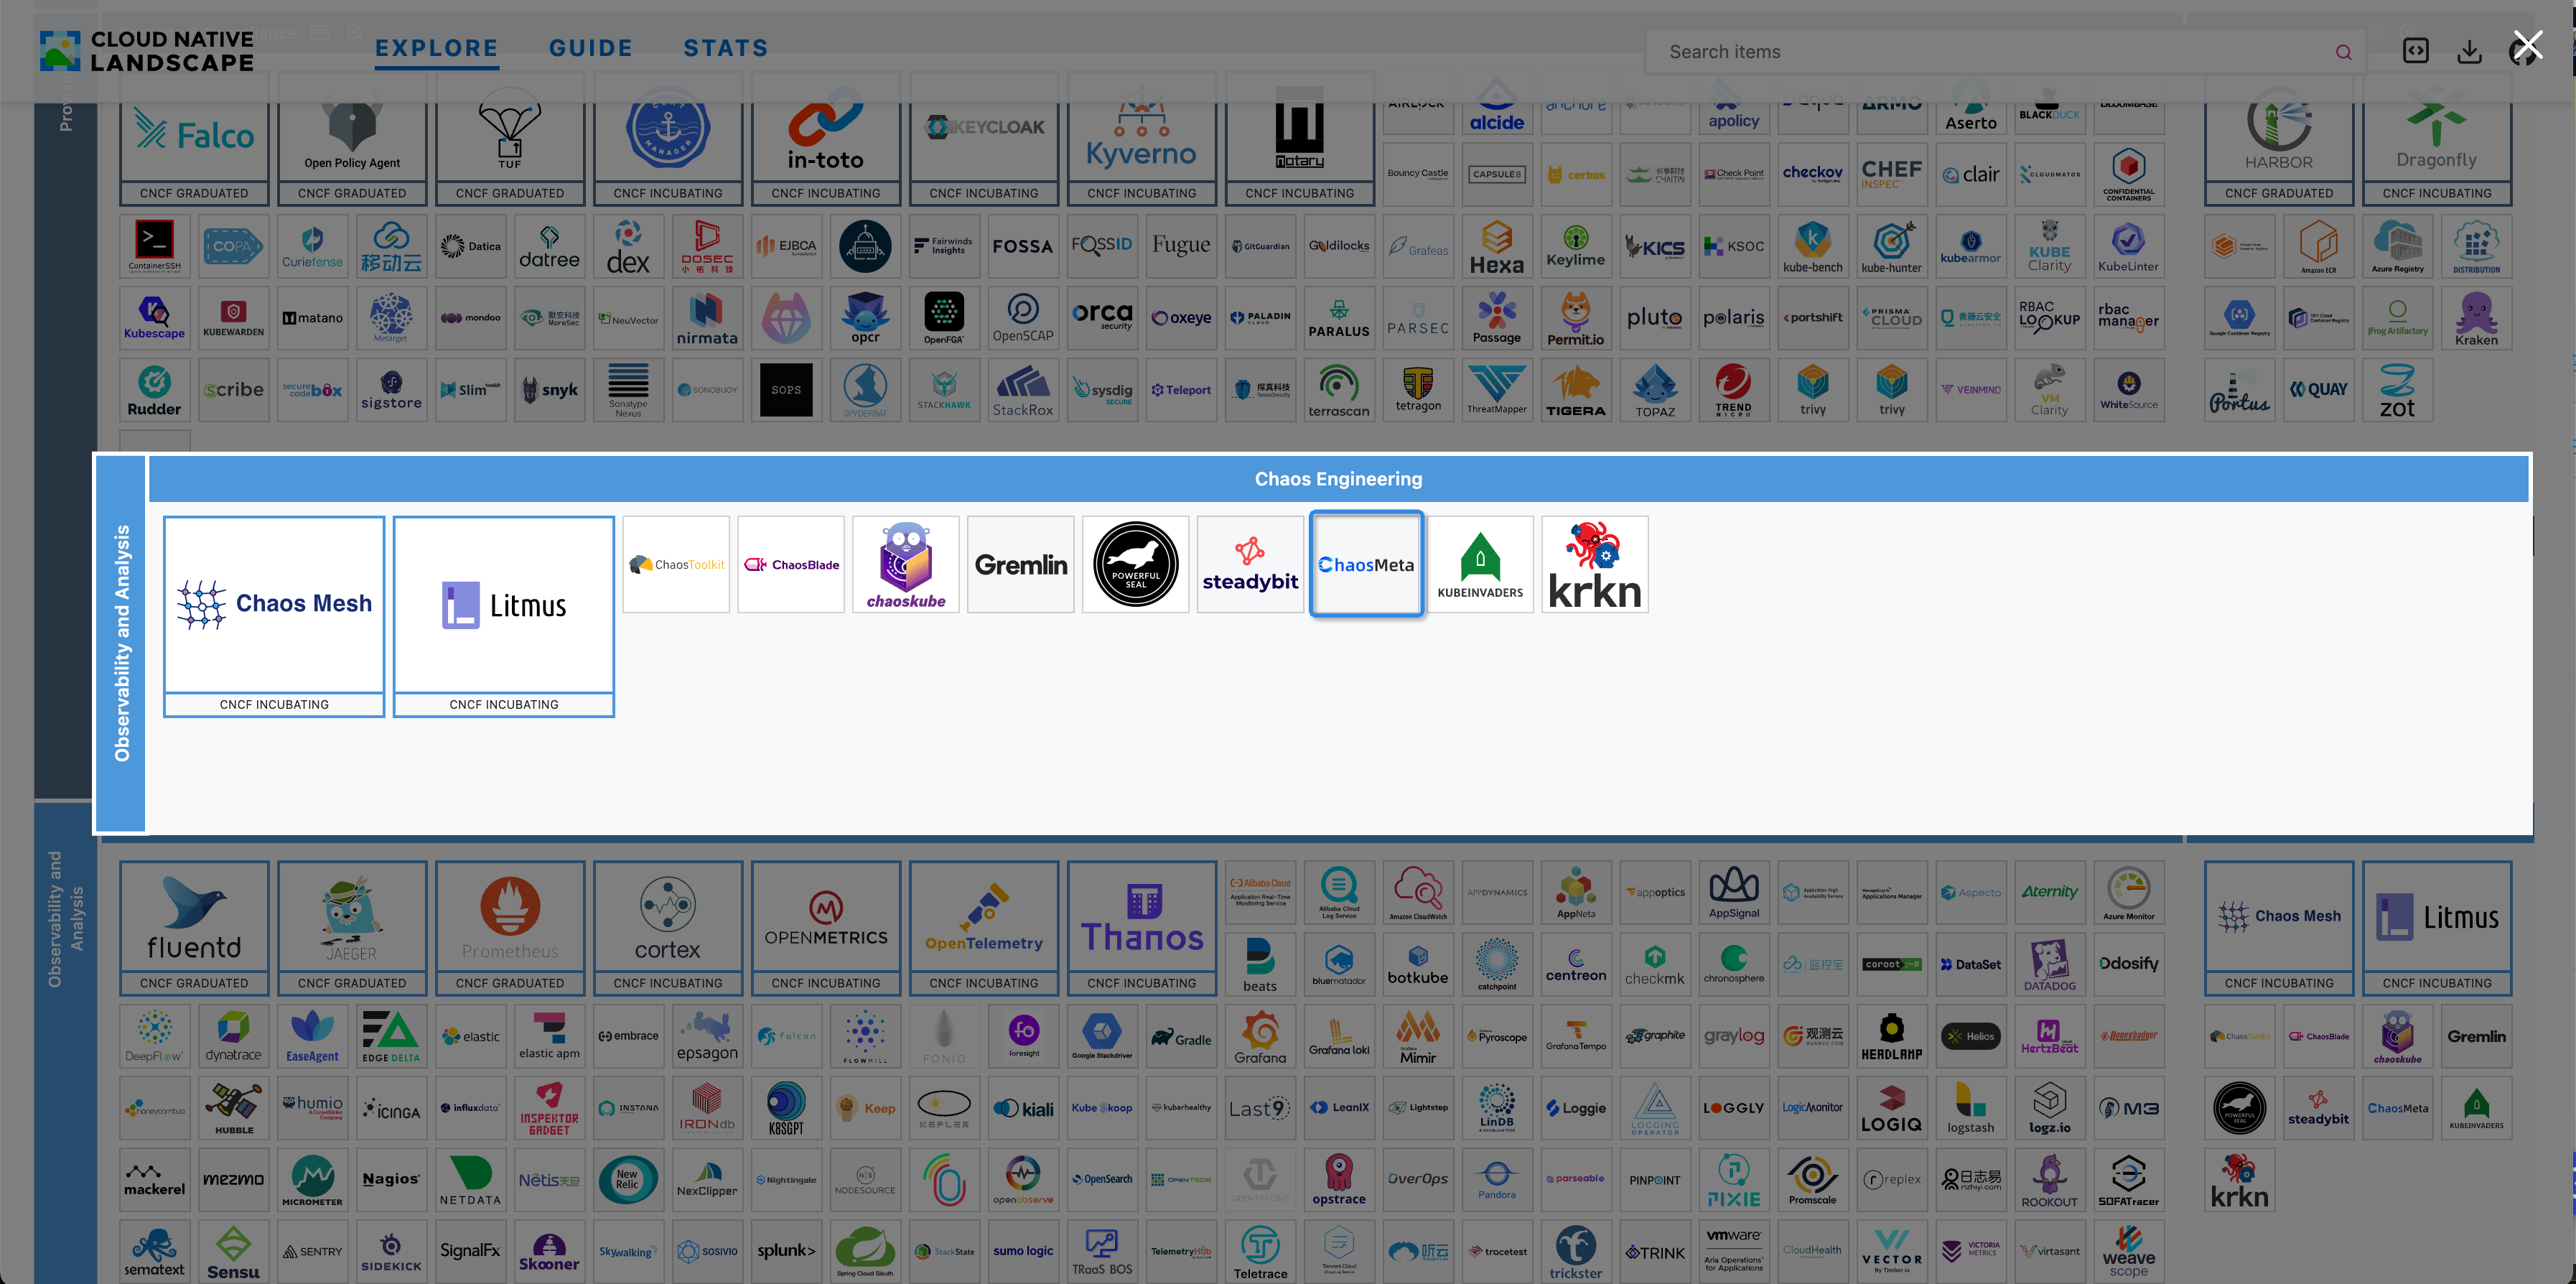Image resolution: width=2576 pixels, height=1284 pixels.
Task: Click the Chaos Engineering category header
Action: (1337, 479)
